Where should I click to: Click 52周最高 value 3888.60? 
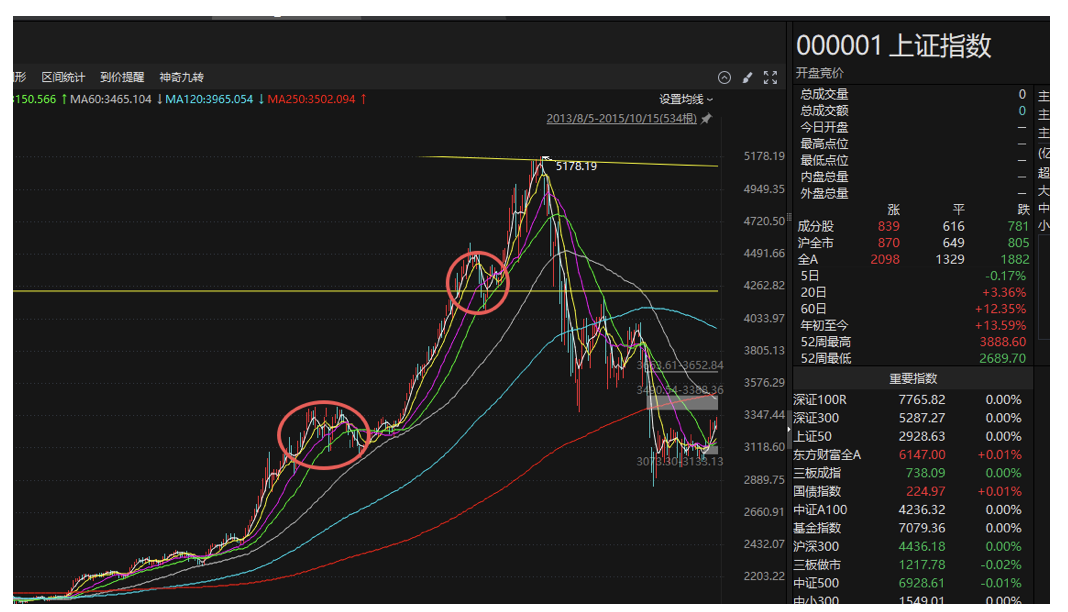click(x=1003, y=342)
